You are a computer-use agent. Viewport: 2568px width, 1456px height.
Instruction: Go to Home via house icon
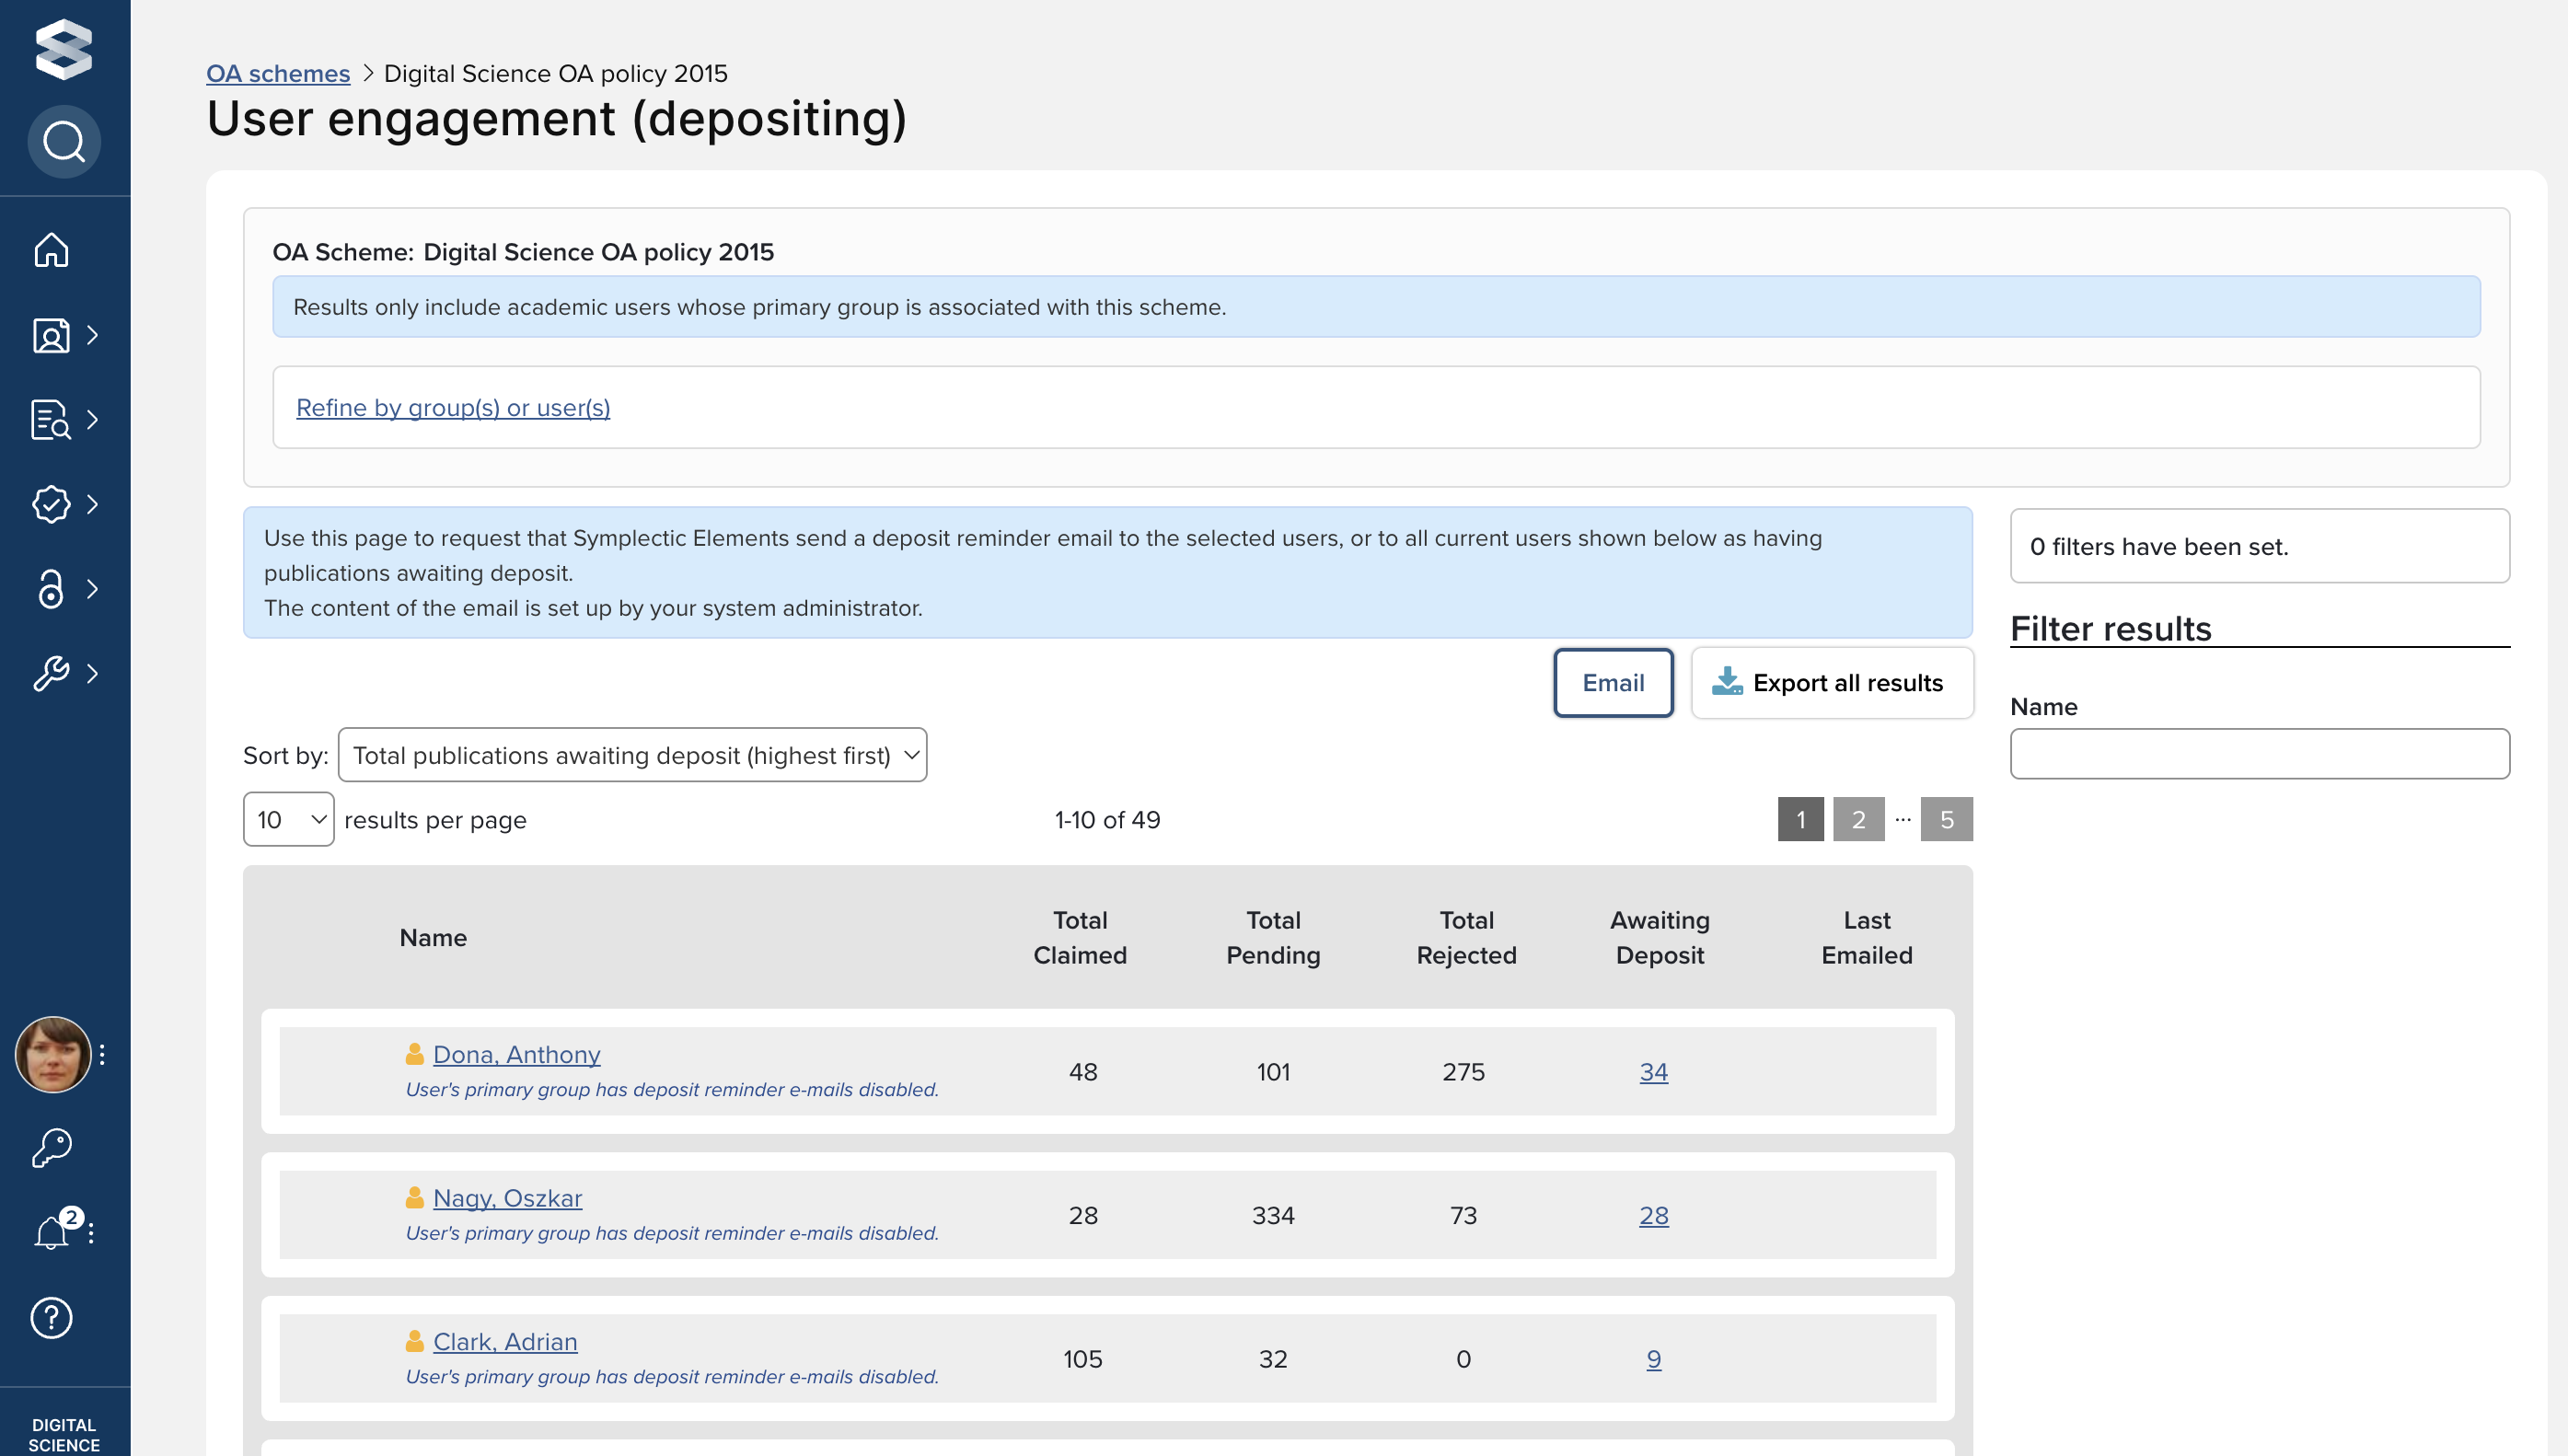(x=51, y=250)
